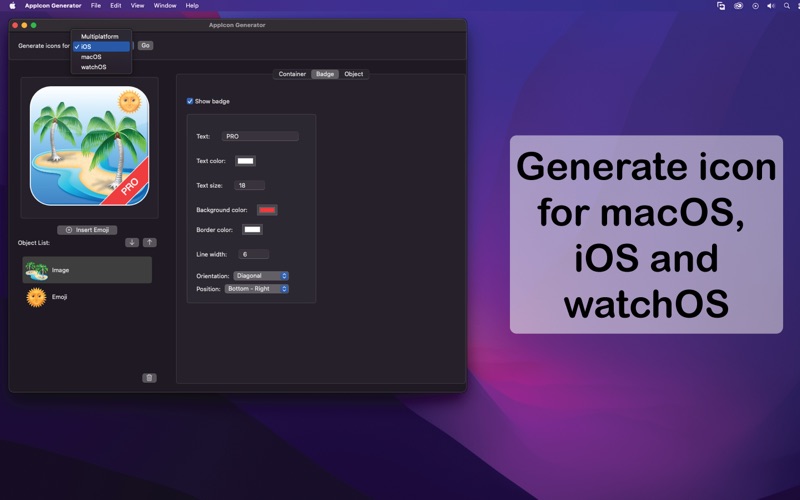Open the Text color swatch

(245, 161)
